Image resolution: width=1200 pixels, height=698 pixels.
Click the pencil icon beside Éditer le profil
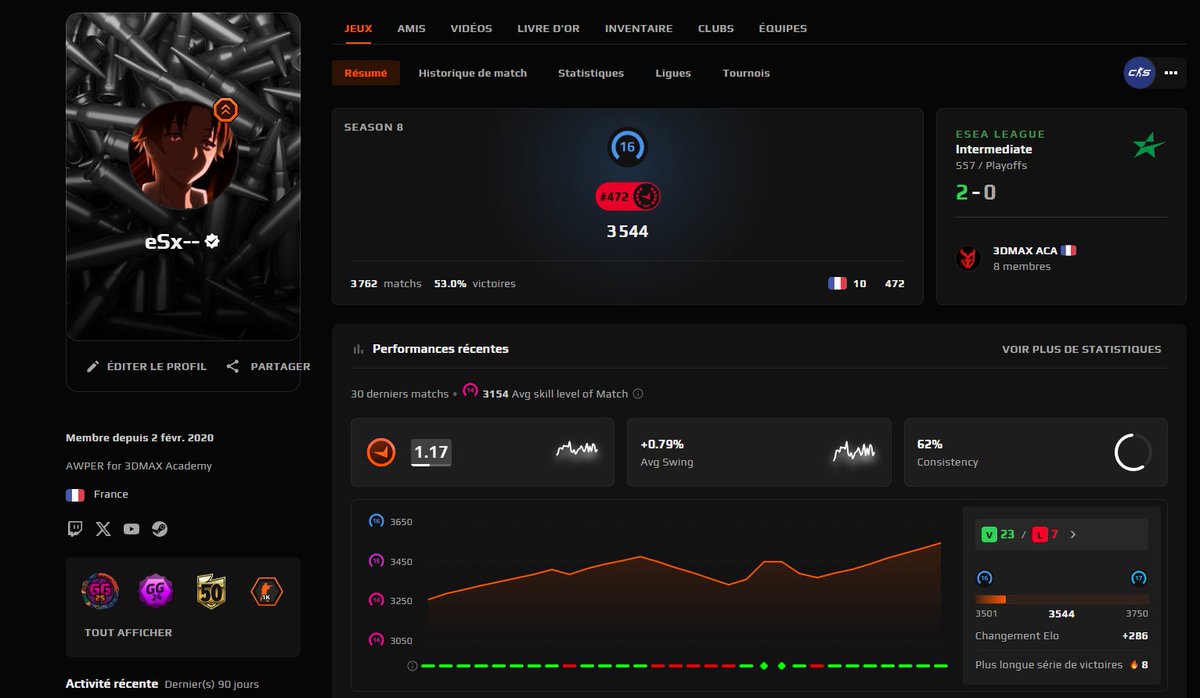pyautogui.click(x=93, y=367)
